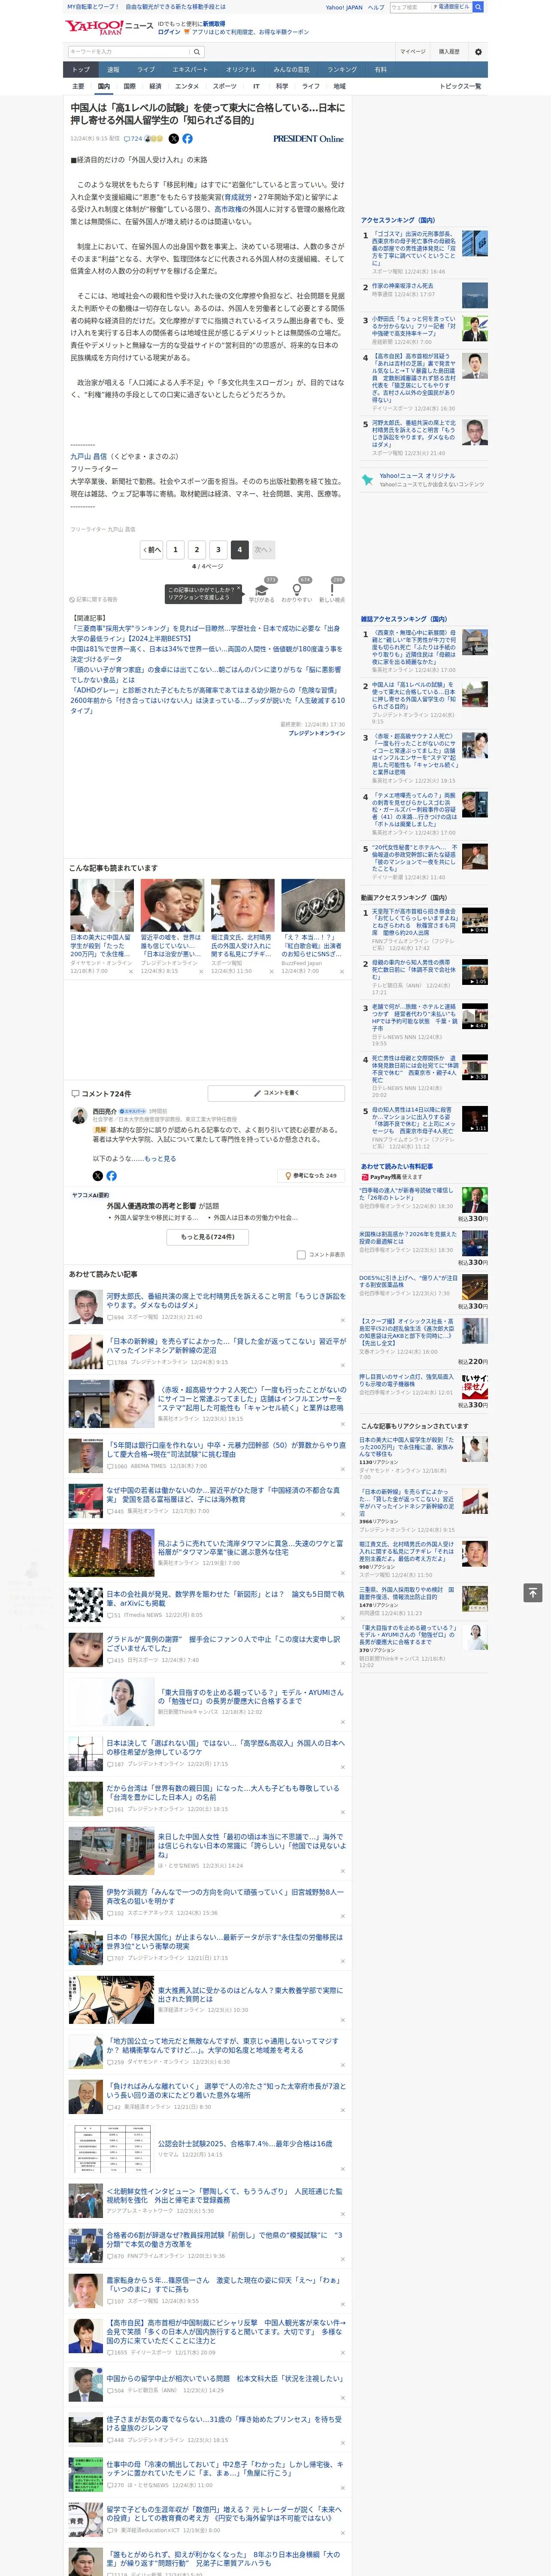Open the NHK 紅白歌合戦 recommended article thumbnail
This screenshot has height=2576, width=551.
pyautogui.click(x=313, y=906)
